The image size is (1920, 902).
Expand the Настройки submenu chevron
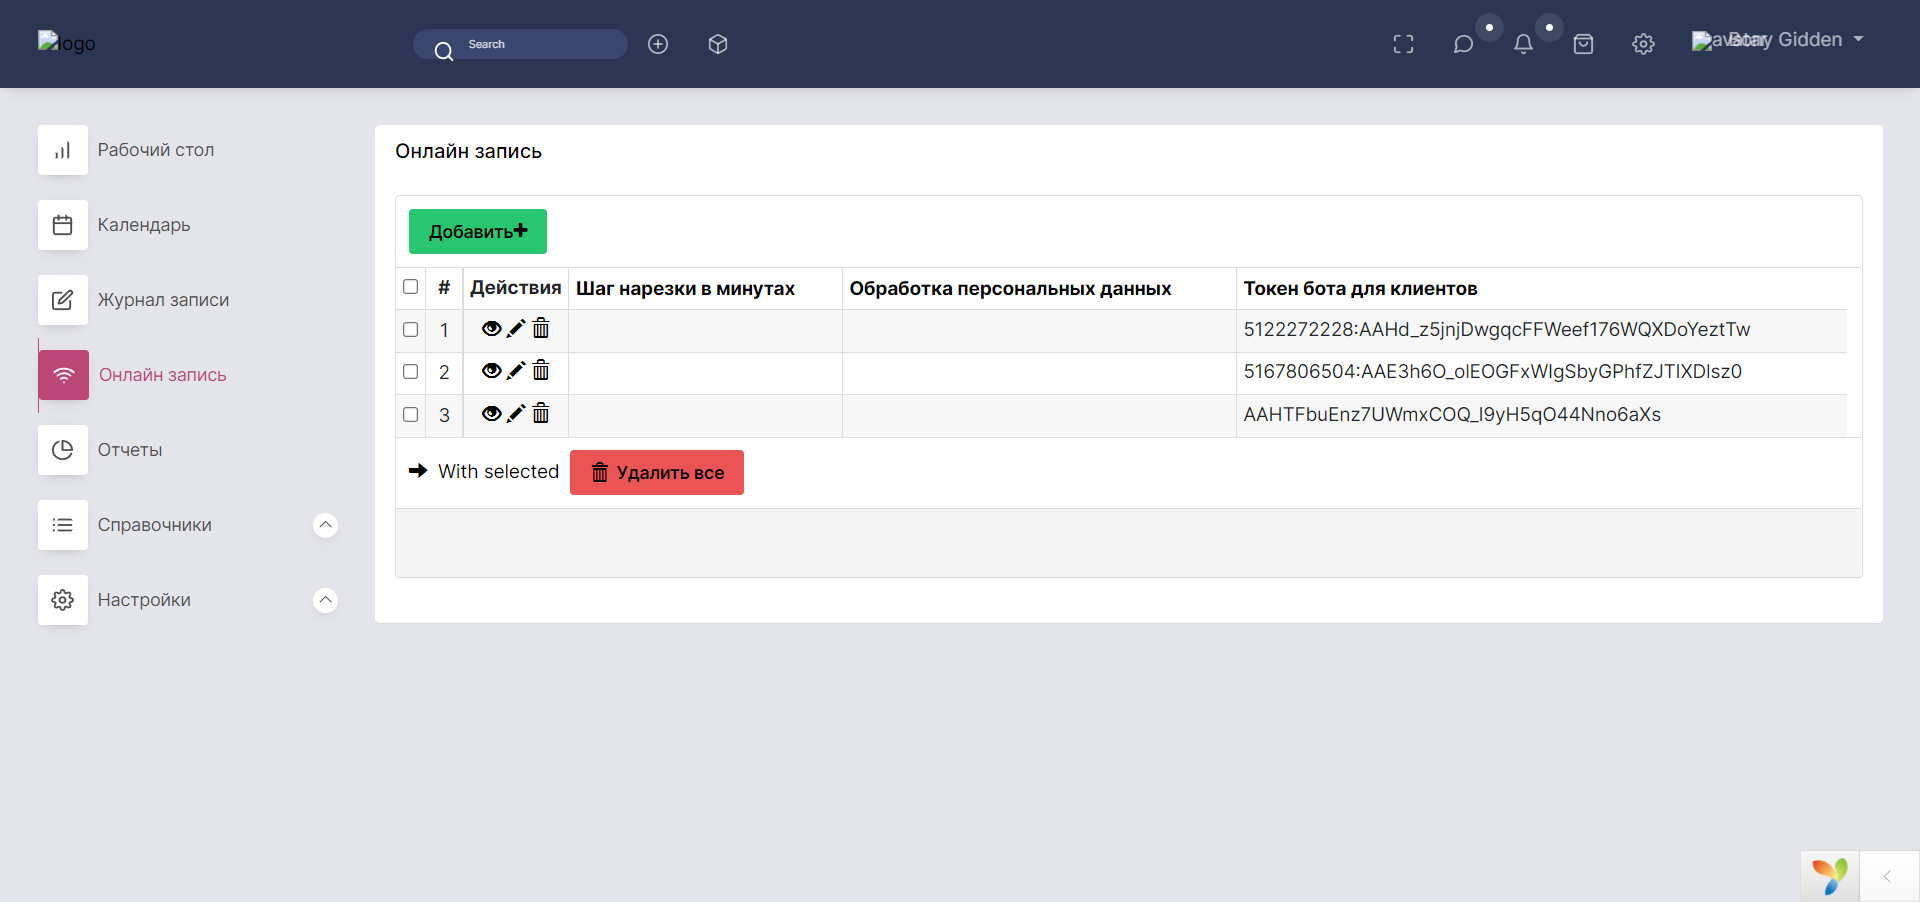tap(326, 600)
